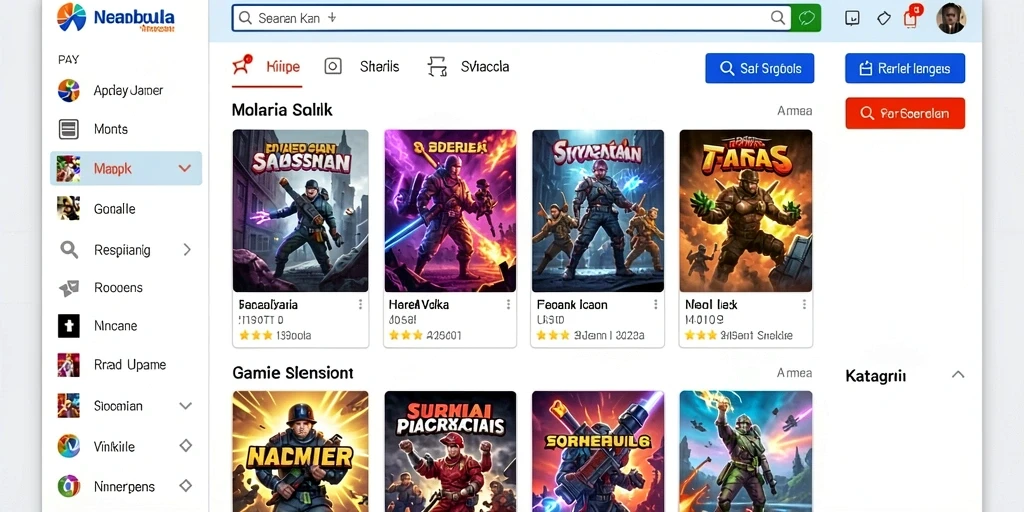Expand the Respiianig submenu arrow
Image resolution: width=1024 pixels, height=512 pixels.
coord(187,249)
